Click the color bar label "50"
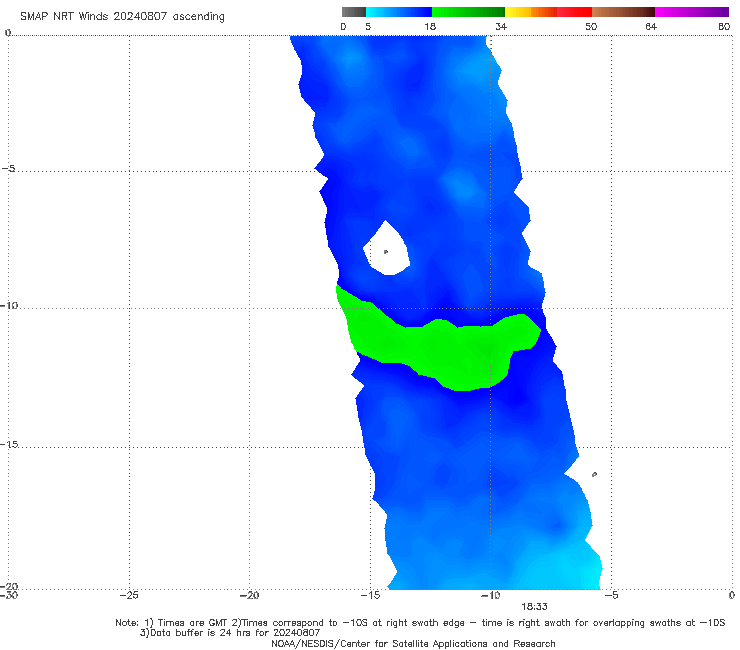740x650 pixels. [591, 26]
